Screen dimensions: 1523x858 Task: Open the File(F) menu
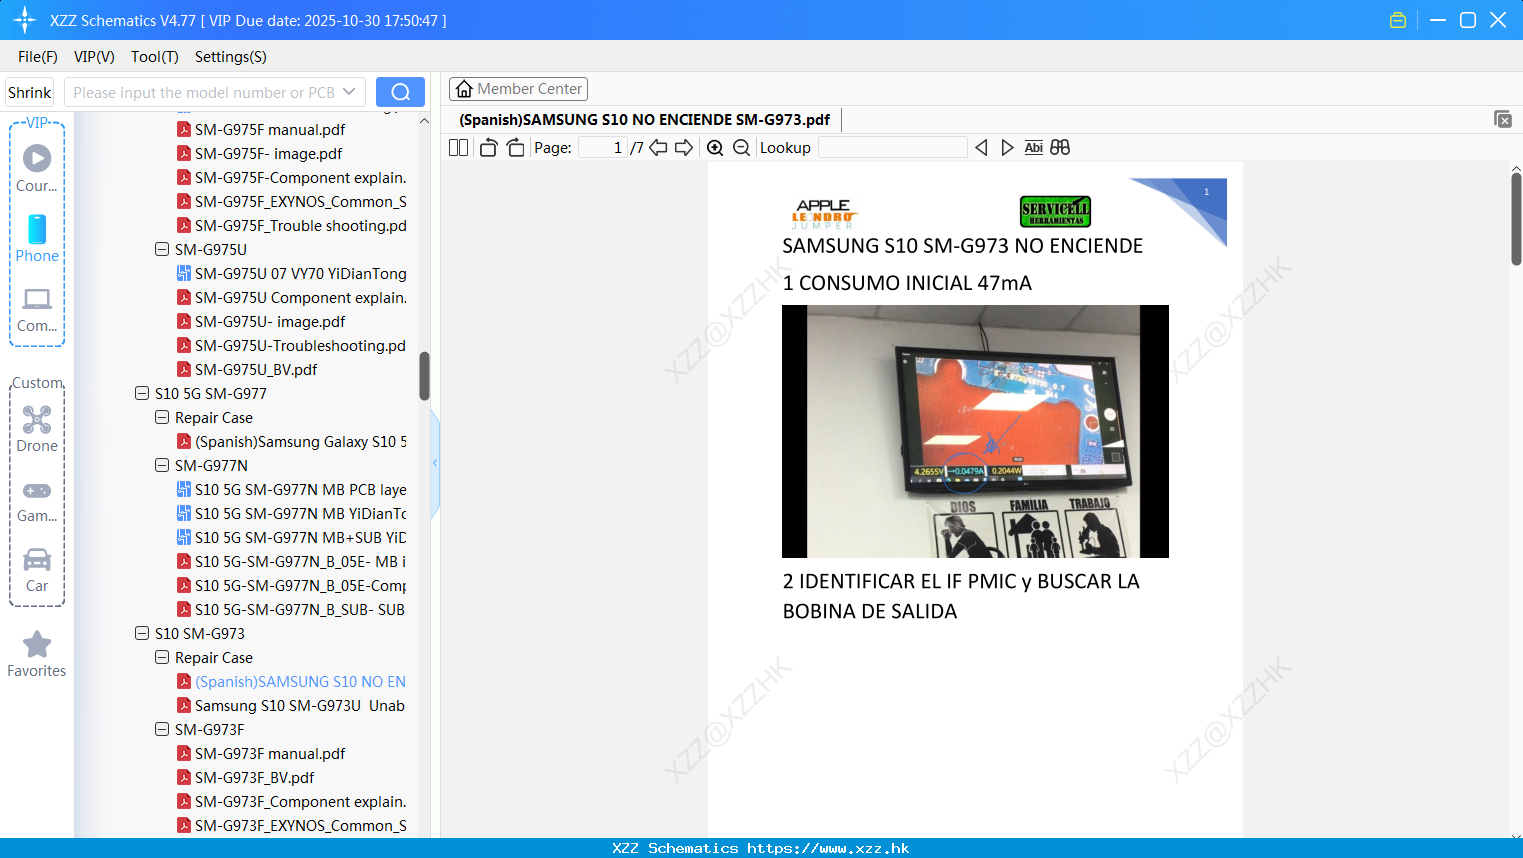click(x=38, y=57)
